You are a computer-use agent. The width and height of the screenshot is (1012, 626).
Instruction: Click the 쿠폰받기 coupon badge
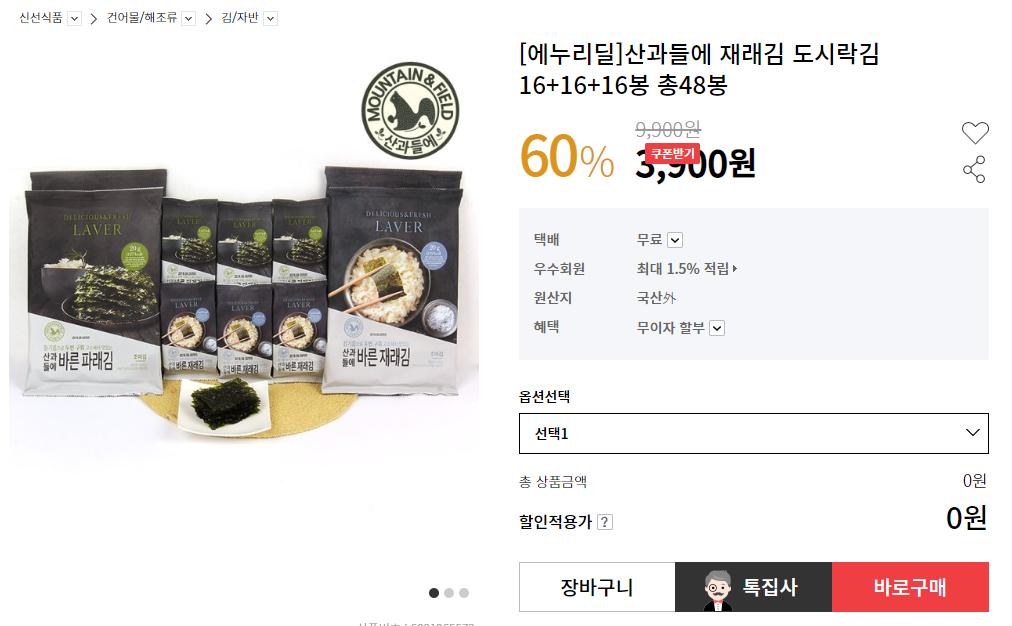click(673, 154)
